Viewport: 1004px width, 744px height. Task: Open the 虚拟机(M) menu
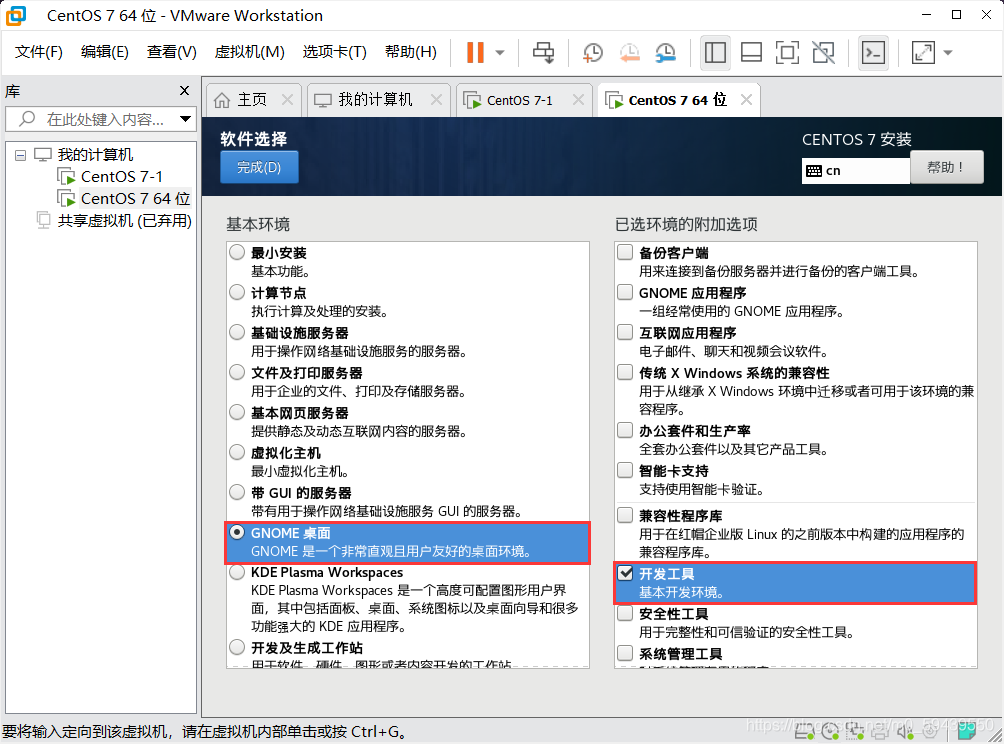pyautogui.click(x=249, y=52)
